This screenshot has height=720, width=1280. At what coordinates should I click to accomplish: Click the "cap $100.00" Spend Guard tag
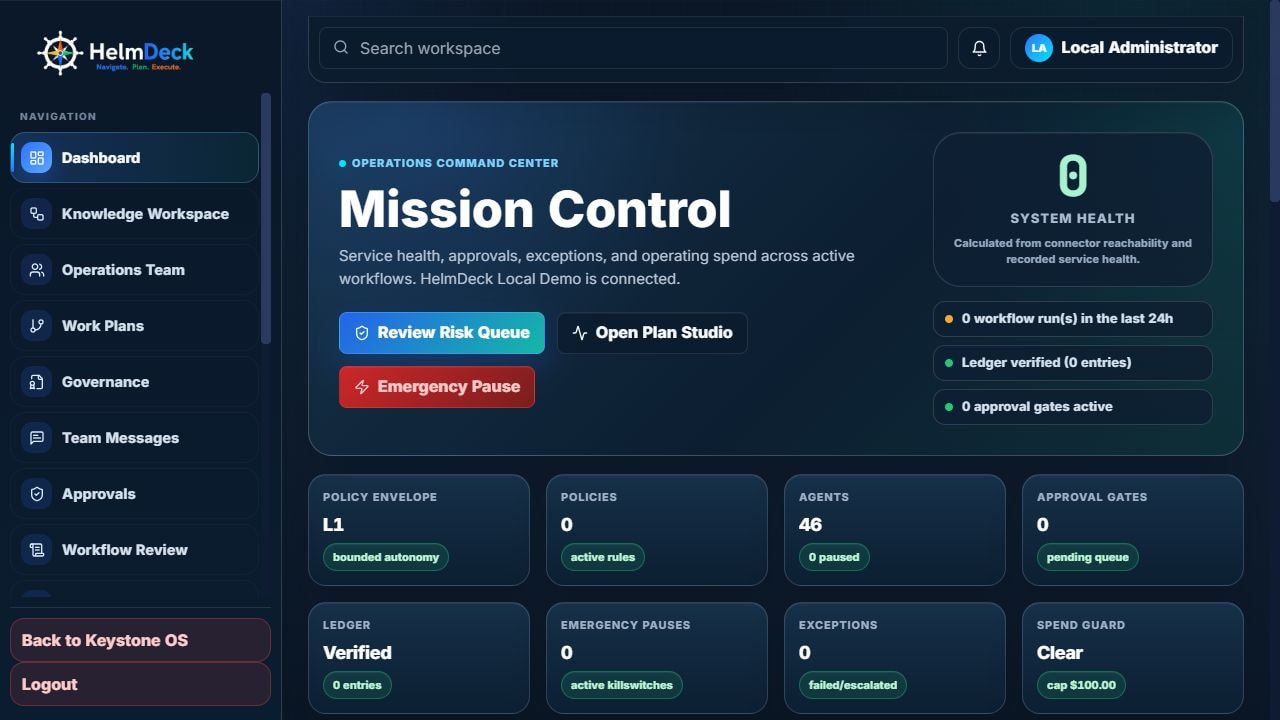pyautogui.click(x=1082, y=685)
